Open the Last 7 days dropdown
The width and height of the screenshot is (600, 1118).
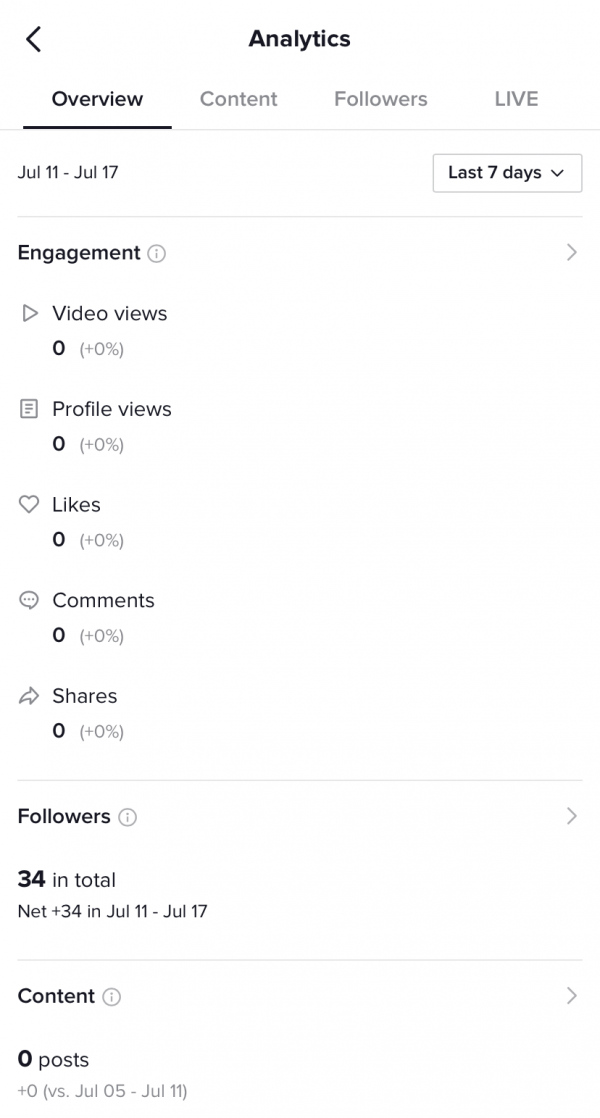click(507, 173)
